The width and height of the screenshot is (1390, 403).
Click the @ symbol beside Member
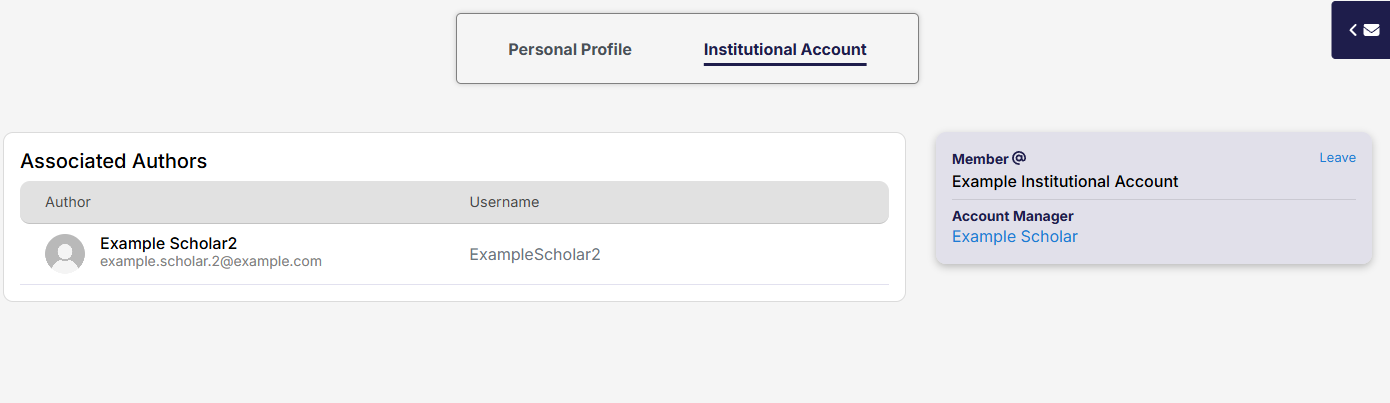click(x=1019, y=158)
